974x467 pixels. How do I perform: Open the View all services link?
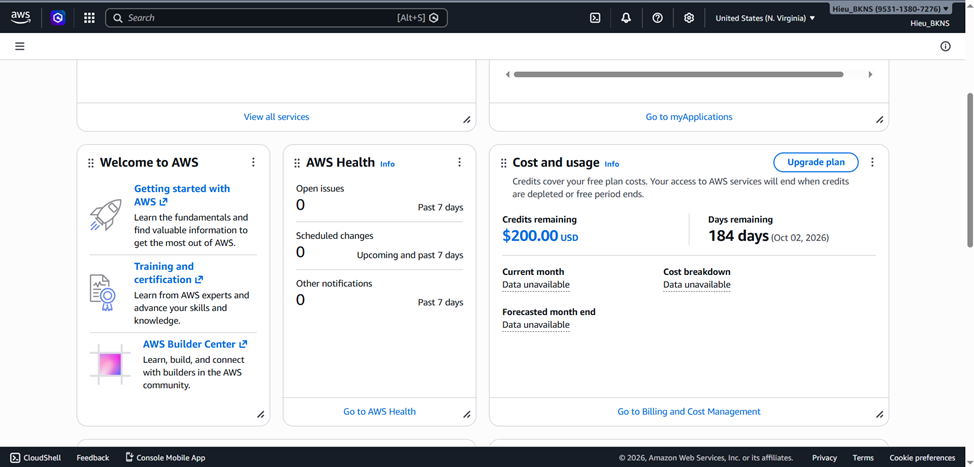click(276, 117)
